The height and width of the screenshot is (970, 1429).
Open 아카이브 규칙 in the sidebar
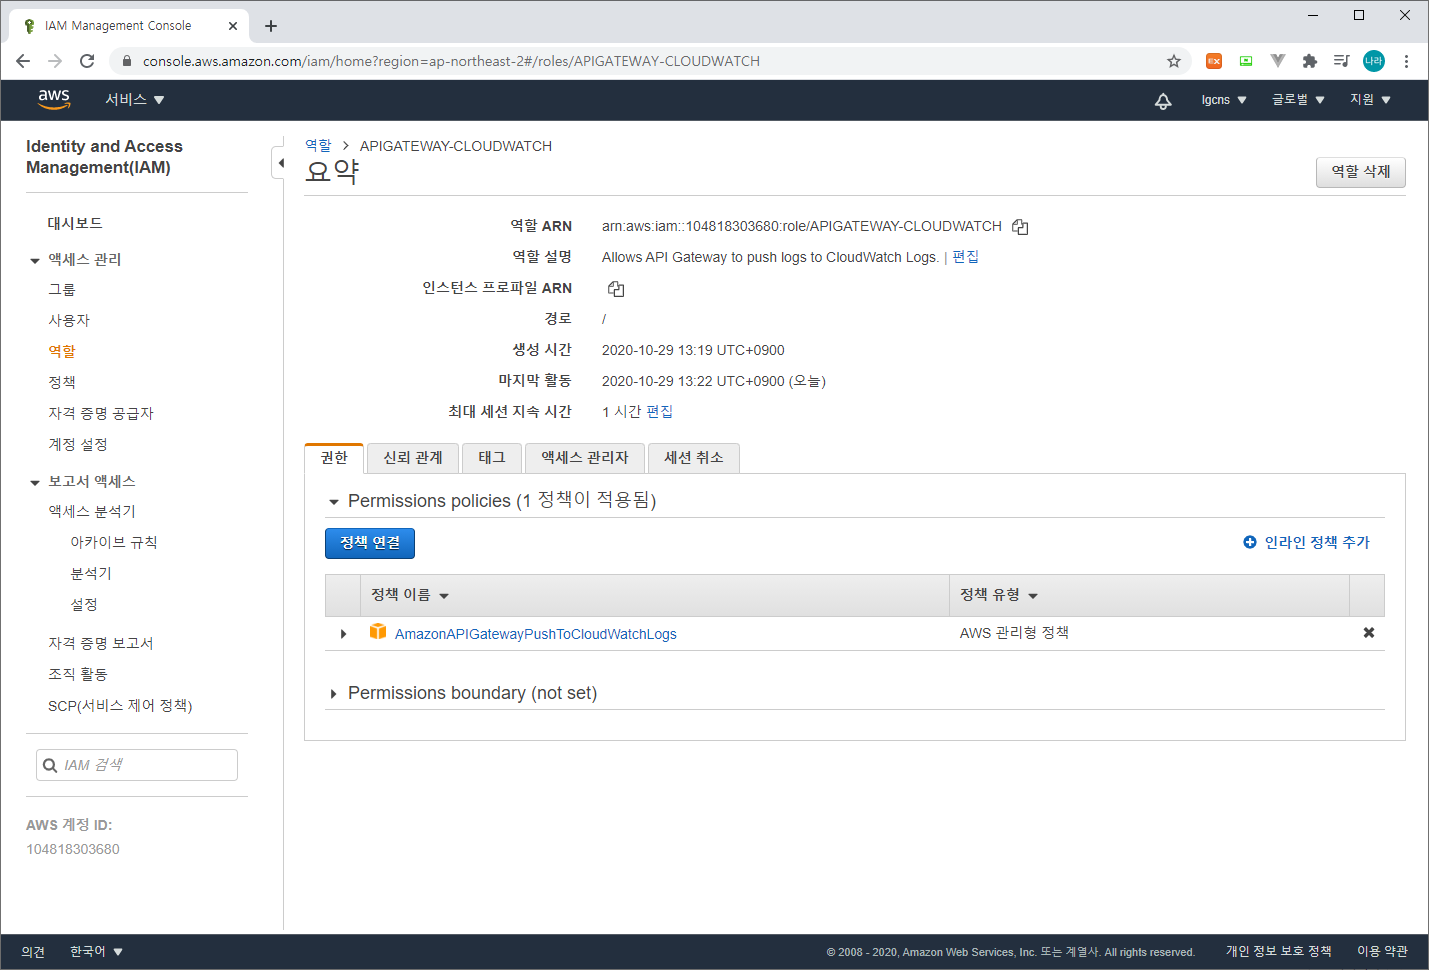click(114, 543)
